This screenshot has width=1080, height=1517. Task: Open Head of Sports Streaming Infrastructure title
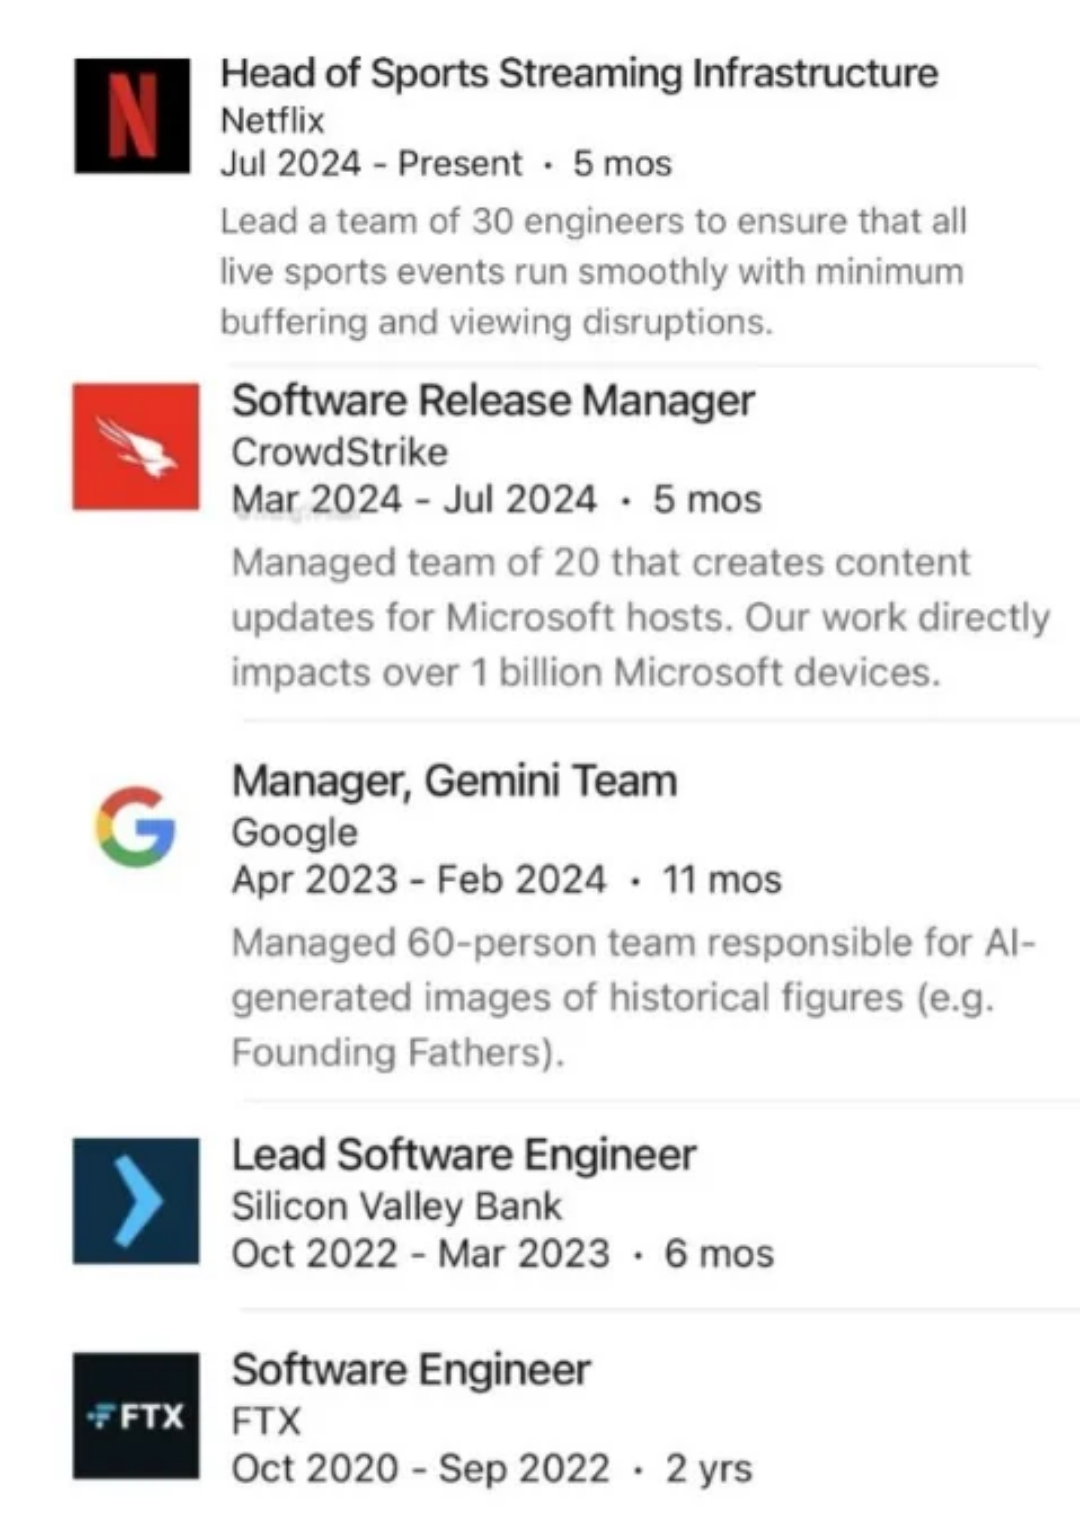(x=579, y=73)
